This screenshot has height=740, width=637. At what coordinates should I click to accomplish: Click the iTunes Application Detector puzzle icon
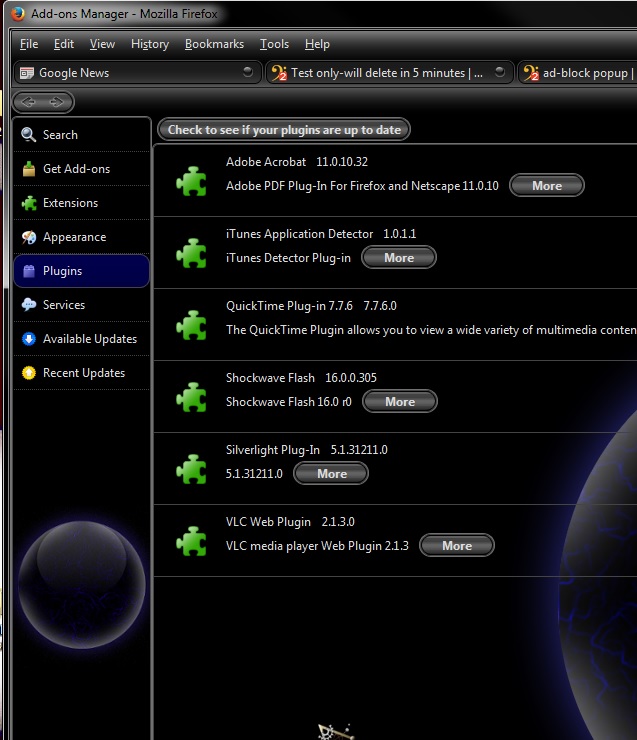coord(191,253)
